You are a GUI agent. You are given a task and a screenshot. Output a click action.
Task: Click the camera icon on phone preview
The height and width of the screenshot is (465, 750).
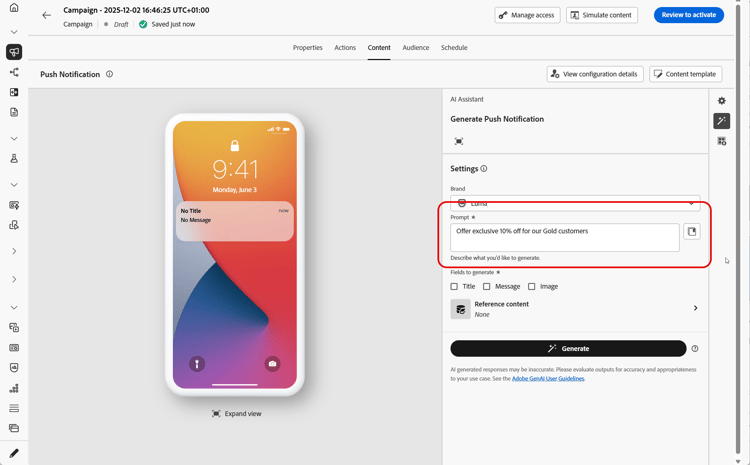tap(272, 364)
